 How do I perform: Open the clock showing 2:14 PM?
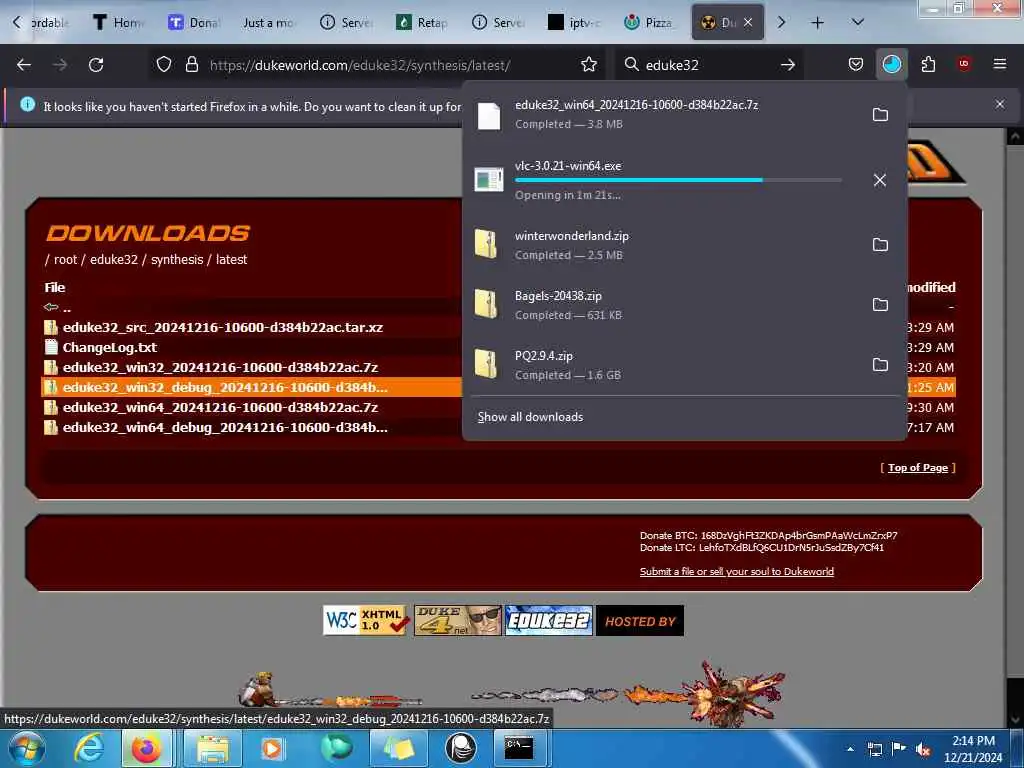[x=973, y=749]
